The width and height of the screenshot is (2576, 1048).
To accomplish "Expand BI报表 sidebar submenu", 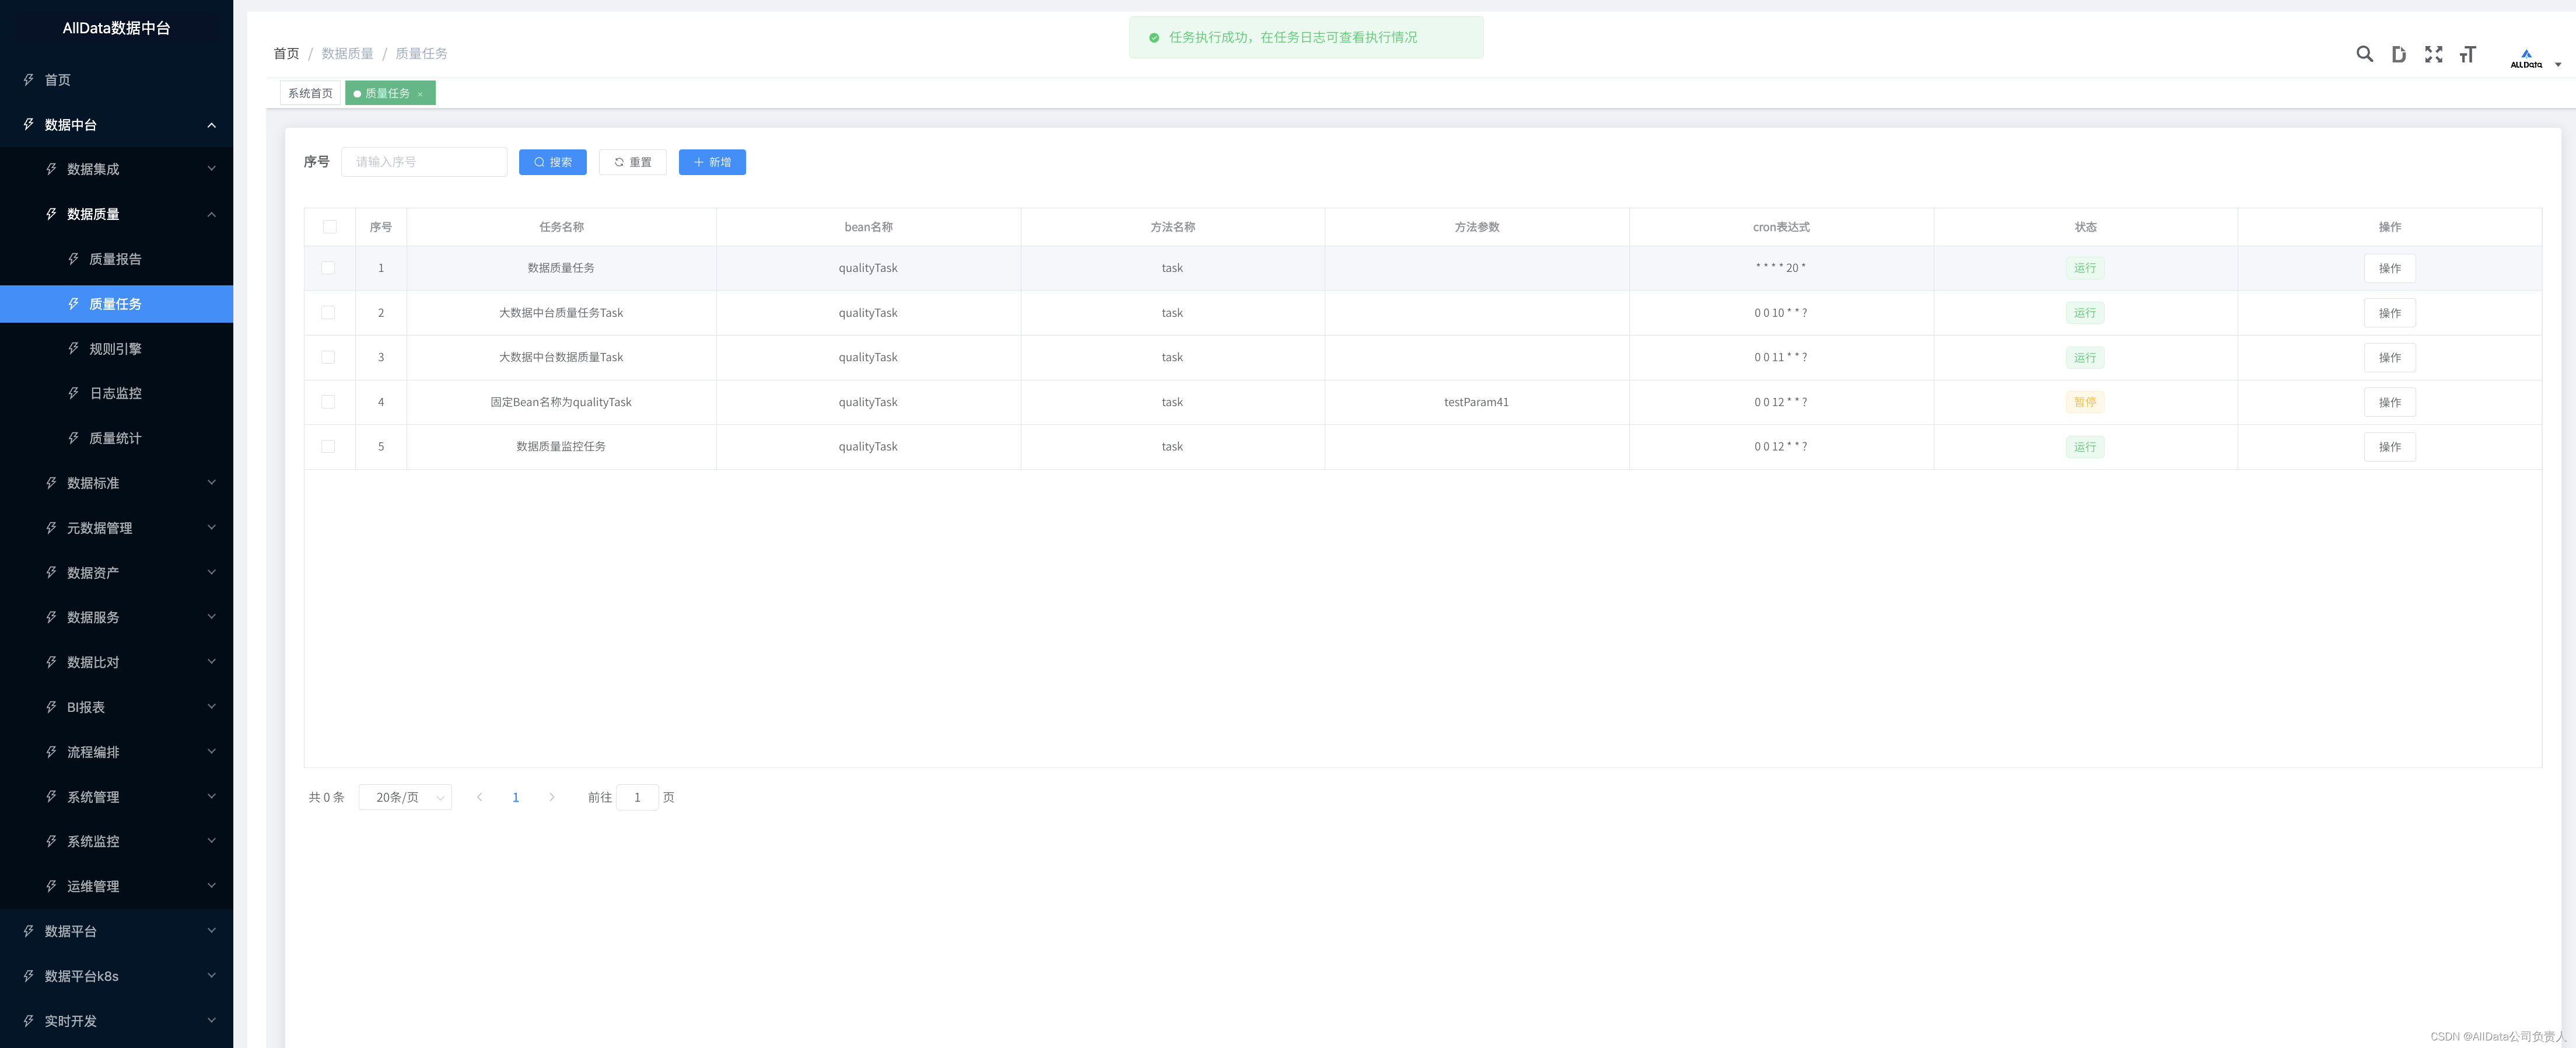I will [116, 707].
